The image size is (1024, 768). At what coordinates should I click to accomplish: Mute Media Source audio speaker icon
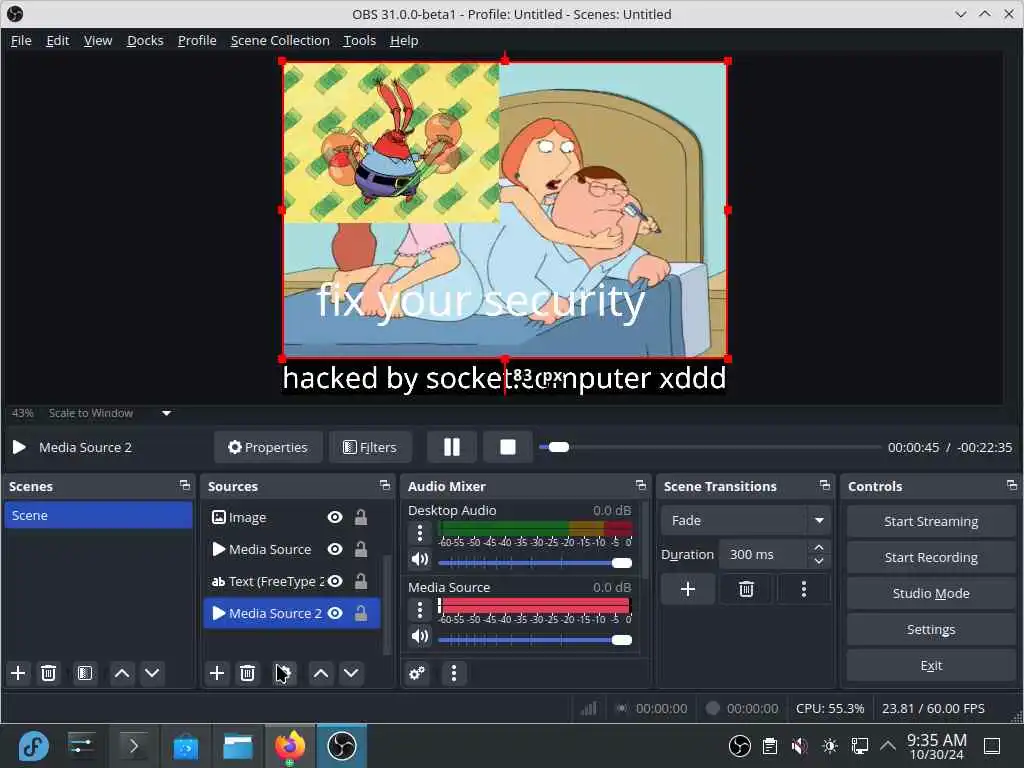pos(420,636)
